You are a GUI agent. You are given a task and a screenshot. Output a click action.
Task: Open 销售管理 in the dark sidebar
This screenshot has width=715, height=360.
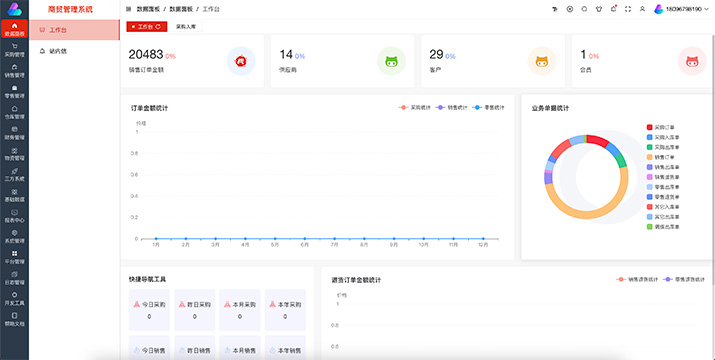click(x=15, y=71)
